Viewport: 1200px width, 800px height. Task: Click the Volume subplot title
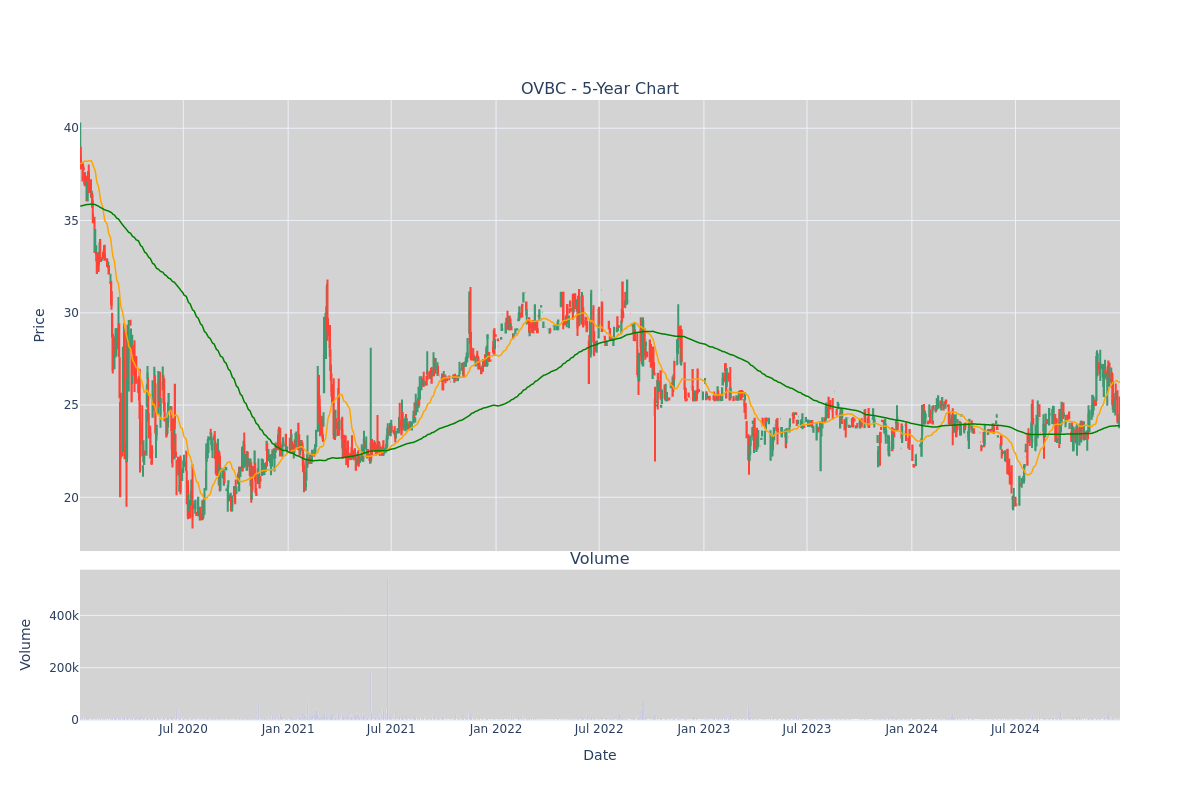[599, 559]
